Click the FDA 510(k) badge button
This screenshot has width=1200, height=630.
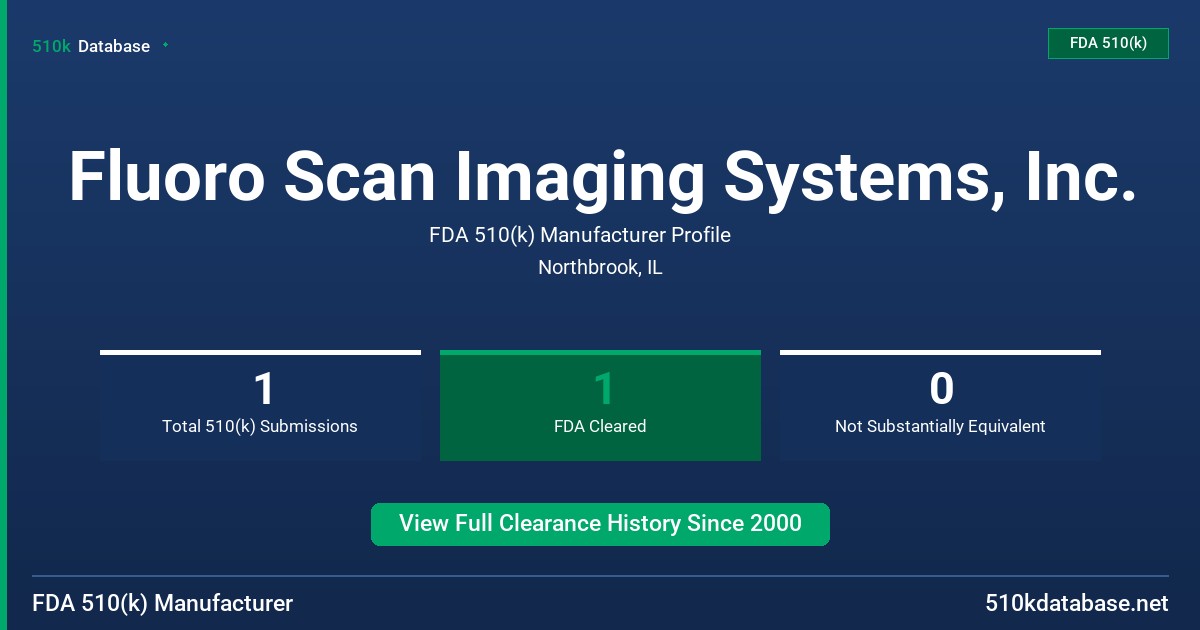pyautogui.click(x=1108, y=43)
